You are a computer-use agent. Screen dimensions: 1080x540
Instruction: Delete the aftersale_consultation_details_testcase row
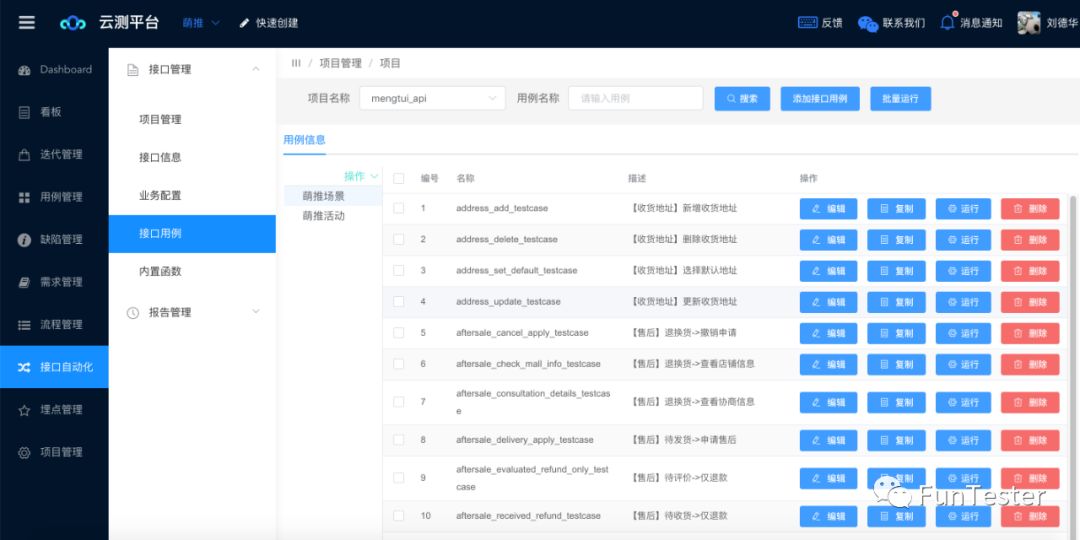1030,402
